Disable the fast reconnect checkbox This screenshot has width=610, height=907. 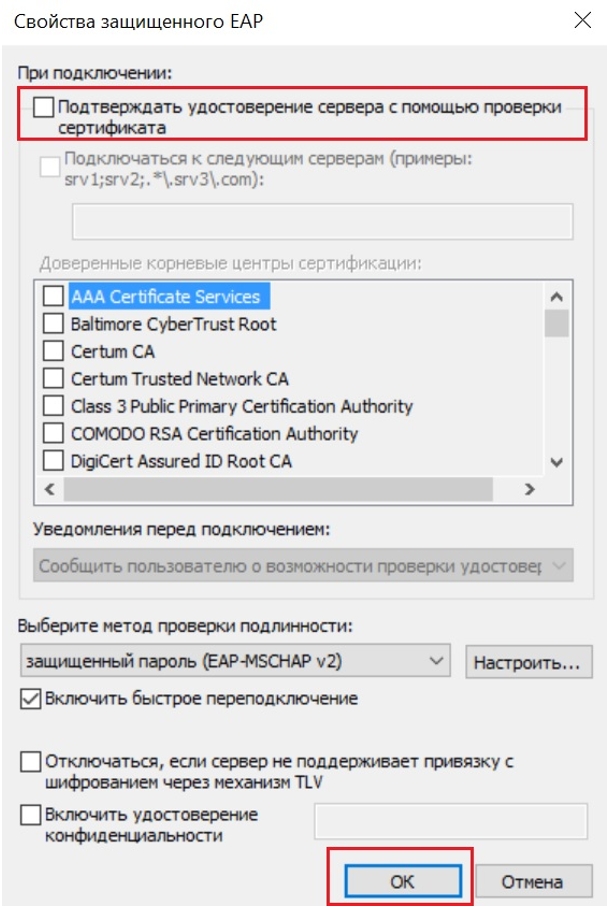31,699
